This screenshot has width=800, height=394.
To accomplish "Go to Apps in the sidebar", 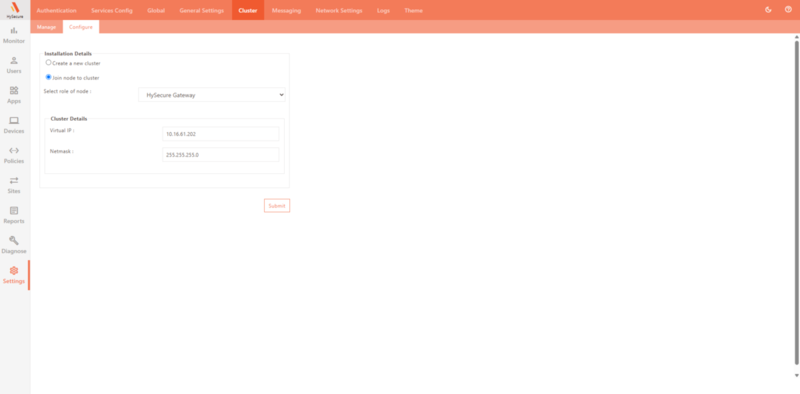I will [x=14, y=95].
